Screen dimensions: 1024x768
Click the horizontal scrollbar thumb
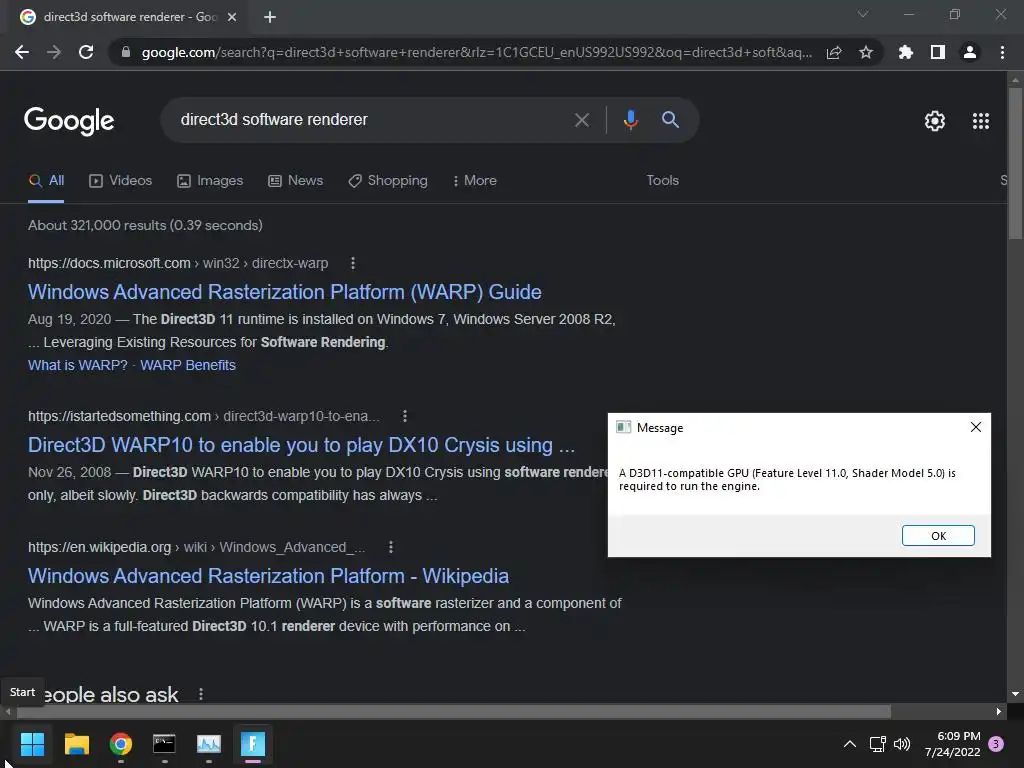(452, 711)
